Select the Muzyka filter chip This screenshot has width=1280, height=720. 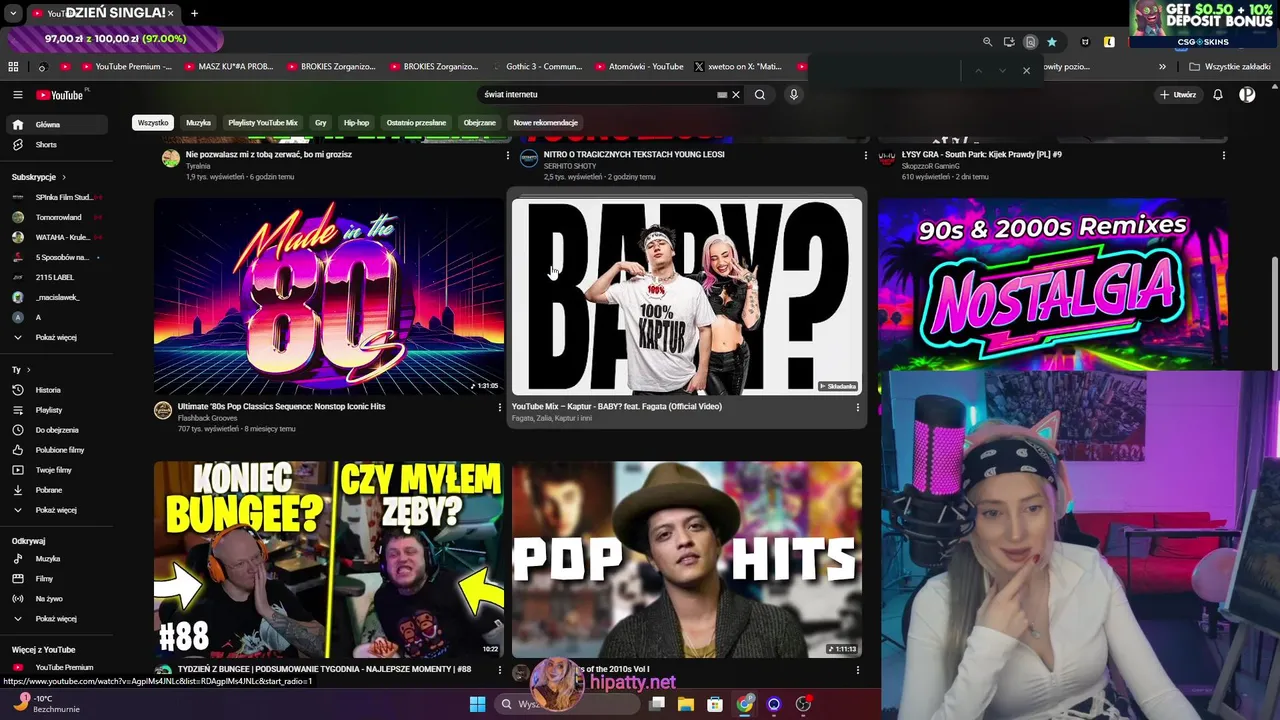tap(198, 123)
